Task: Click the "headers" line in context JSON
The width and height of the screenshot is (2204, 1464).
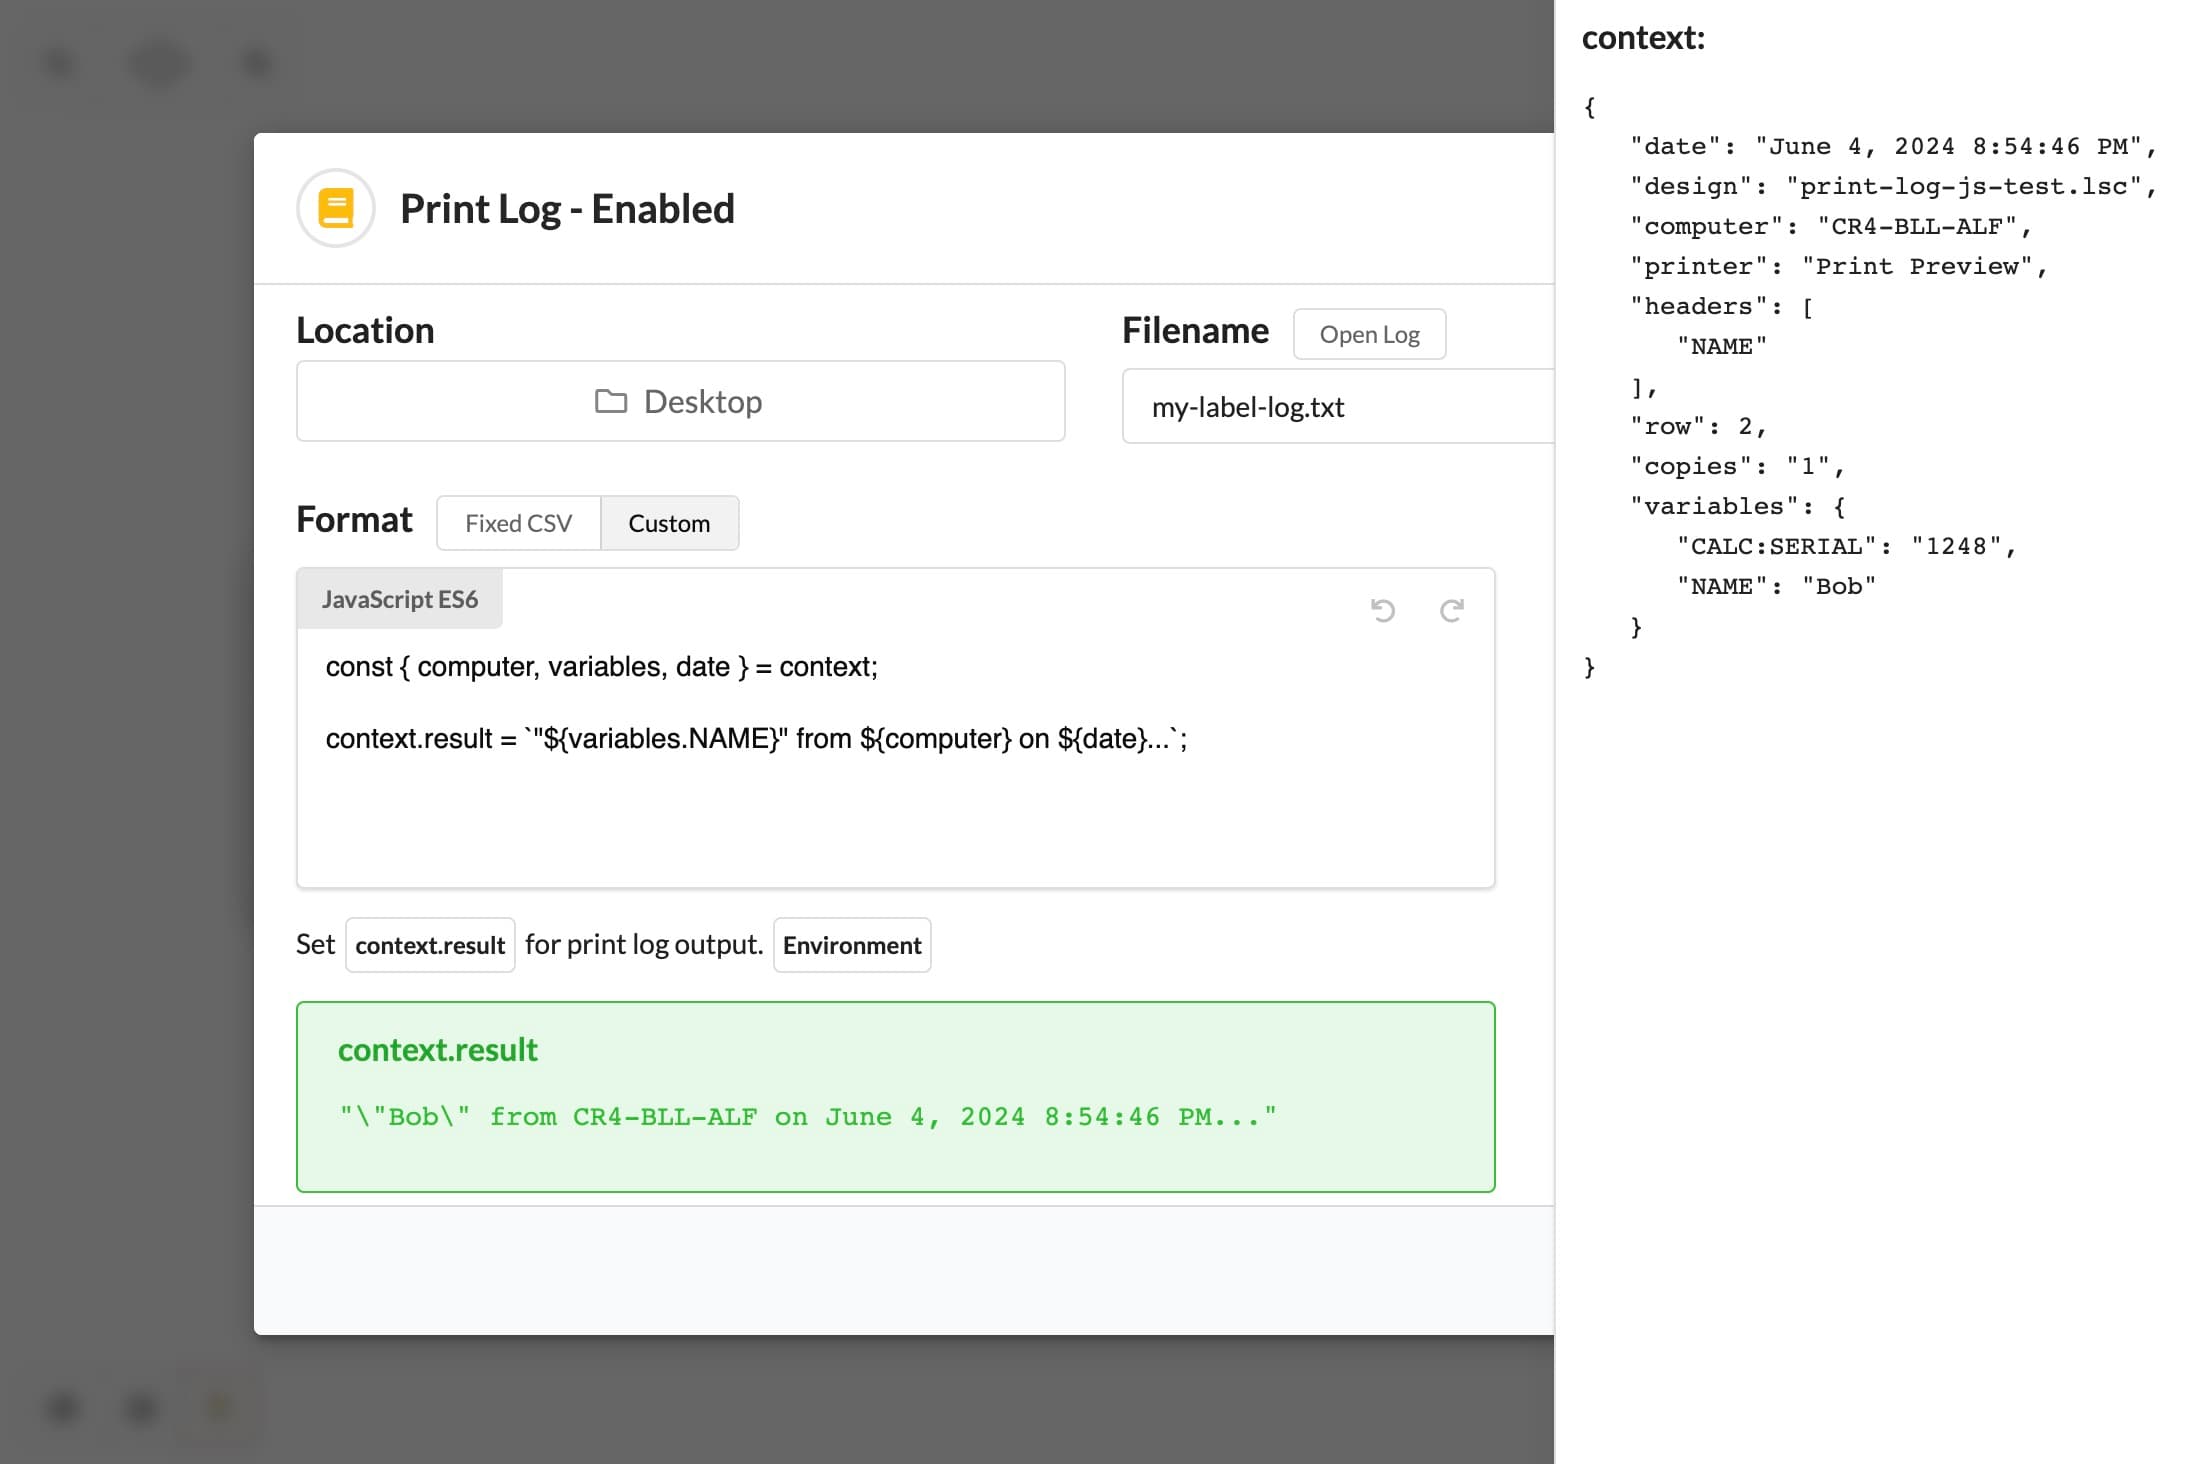Action: [1722, 307]
